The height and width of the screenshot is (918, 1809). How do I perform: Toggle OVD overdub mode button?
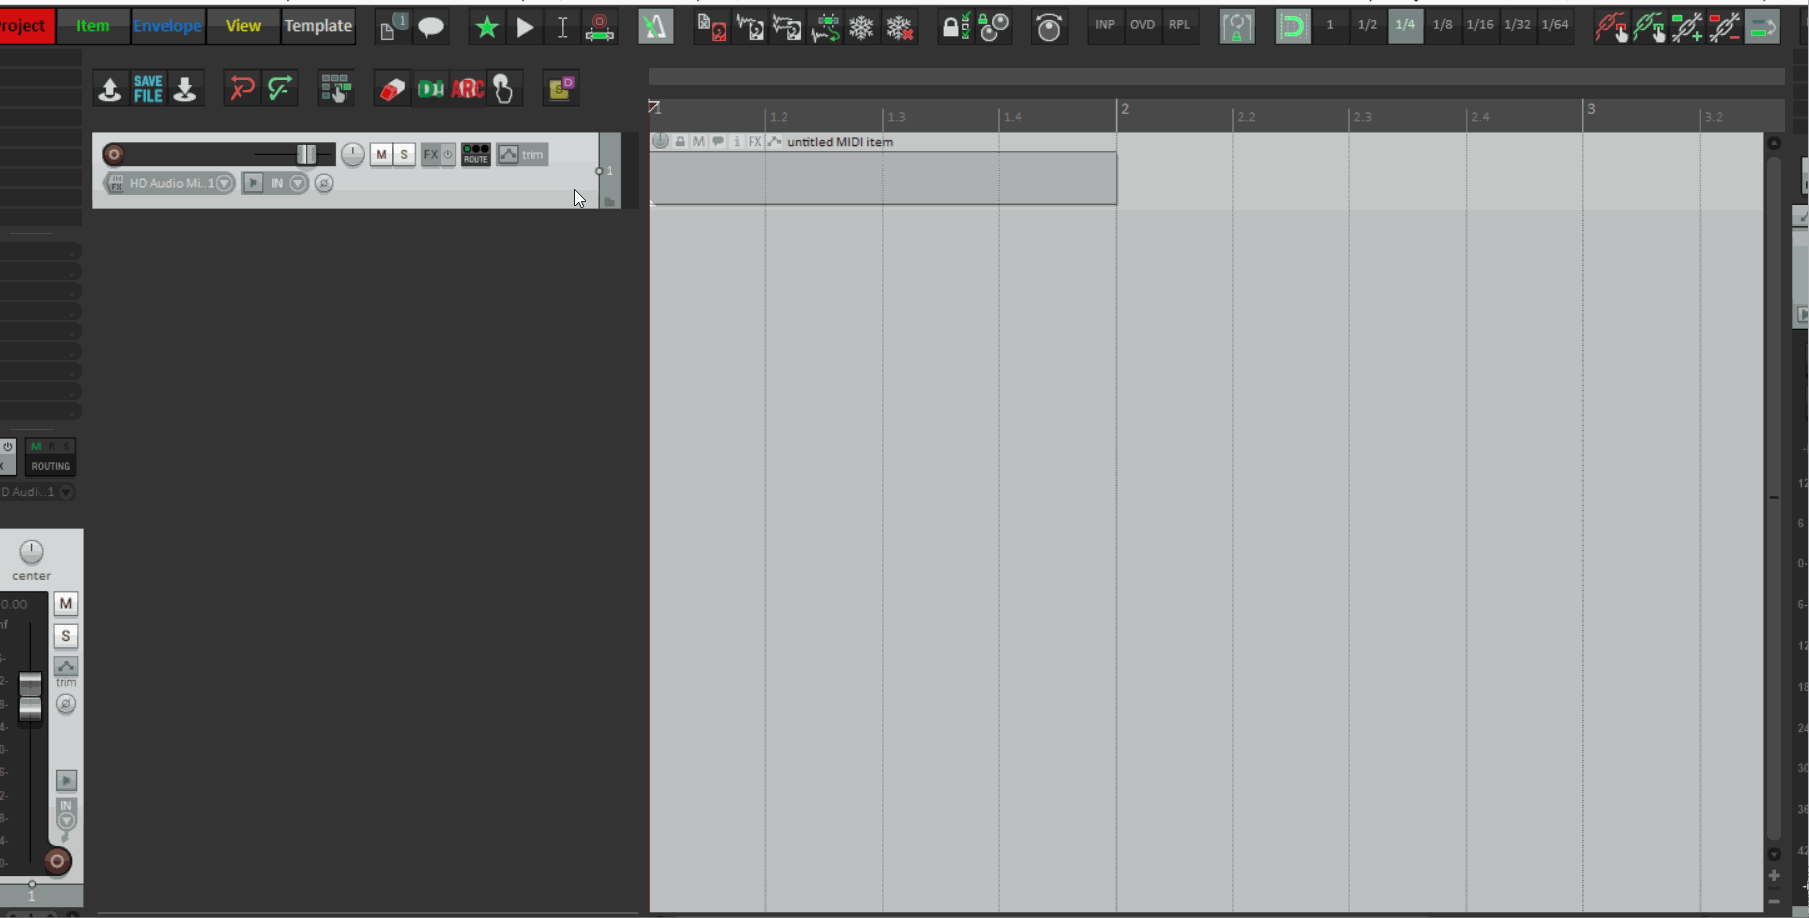1142,25
